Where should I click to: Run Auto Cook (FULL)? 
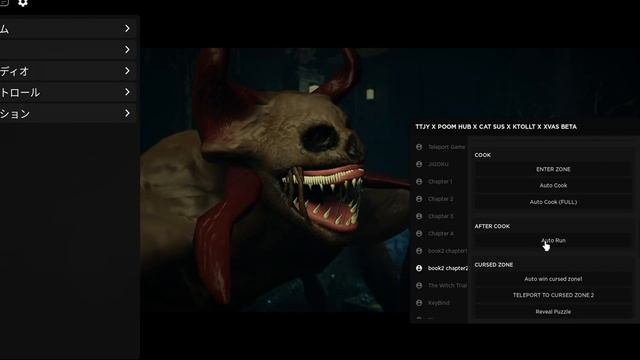pyautogui.click(x=553, y=202)
